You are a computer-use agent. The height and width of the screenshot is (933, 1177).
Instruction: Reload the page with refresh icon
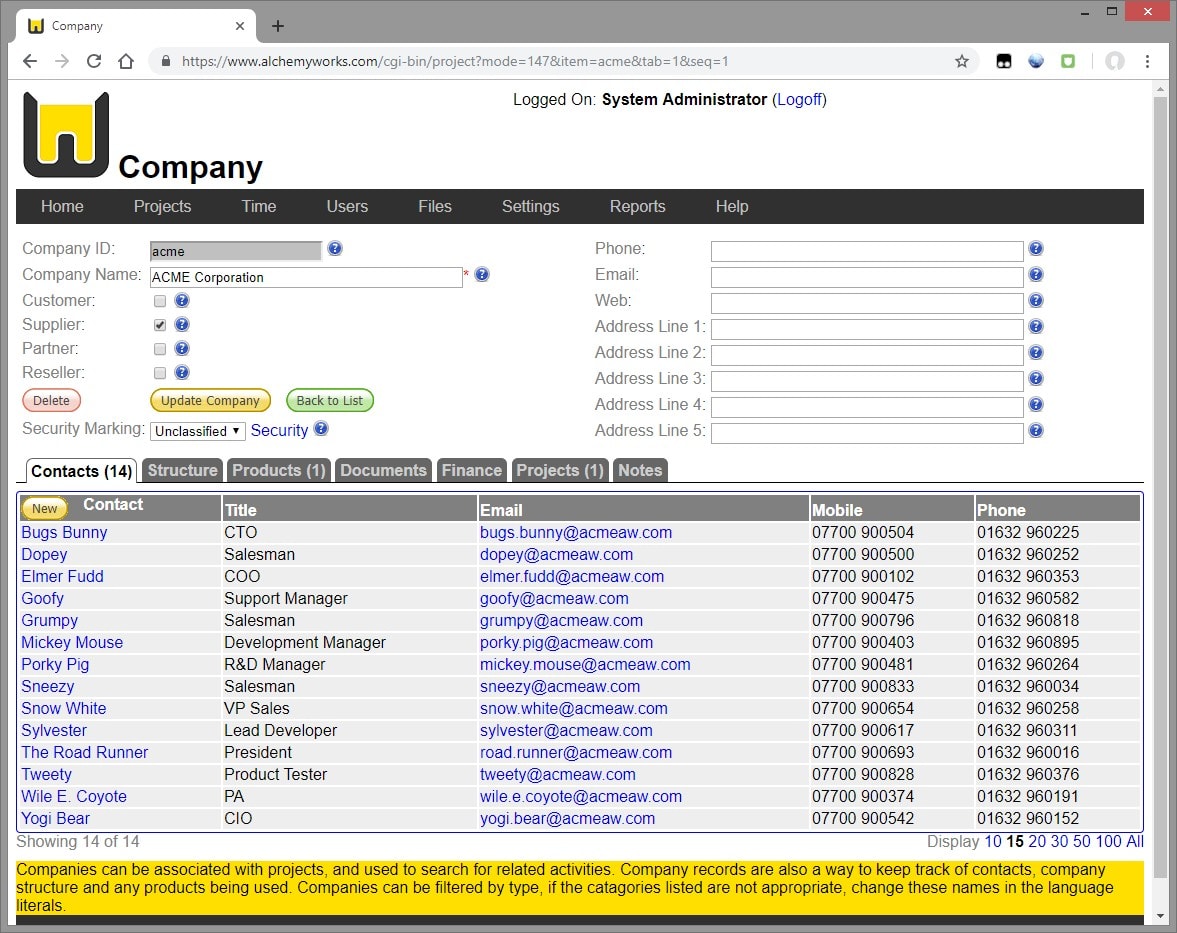[94, 62]
